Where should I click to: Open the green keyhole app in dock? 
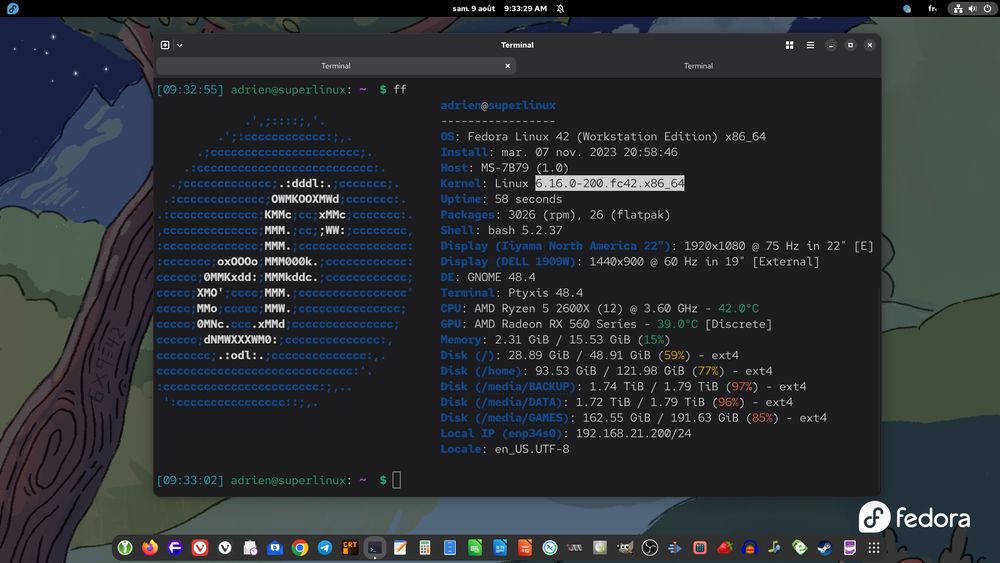(x=125, y=547)
